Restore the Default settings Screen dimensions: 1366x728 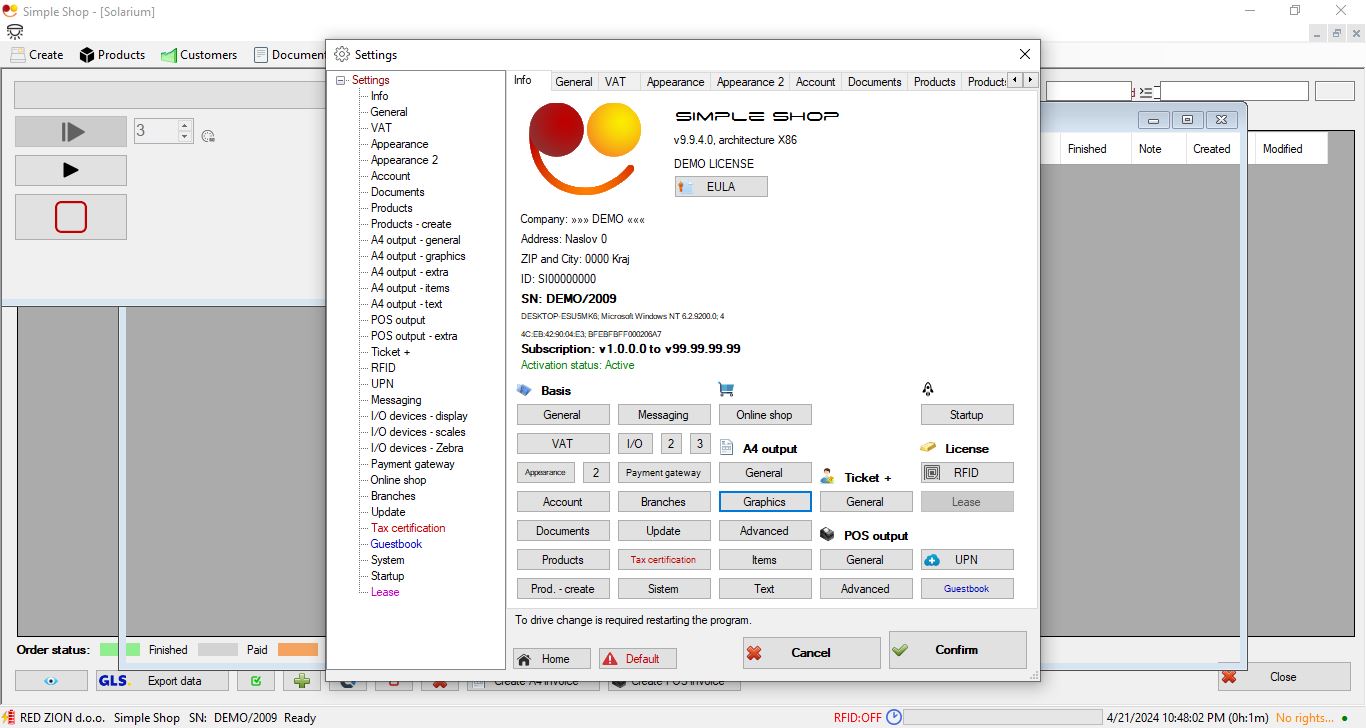(x=638, y=659)
